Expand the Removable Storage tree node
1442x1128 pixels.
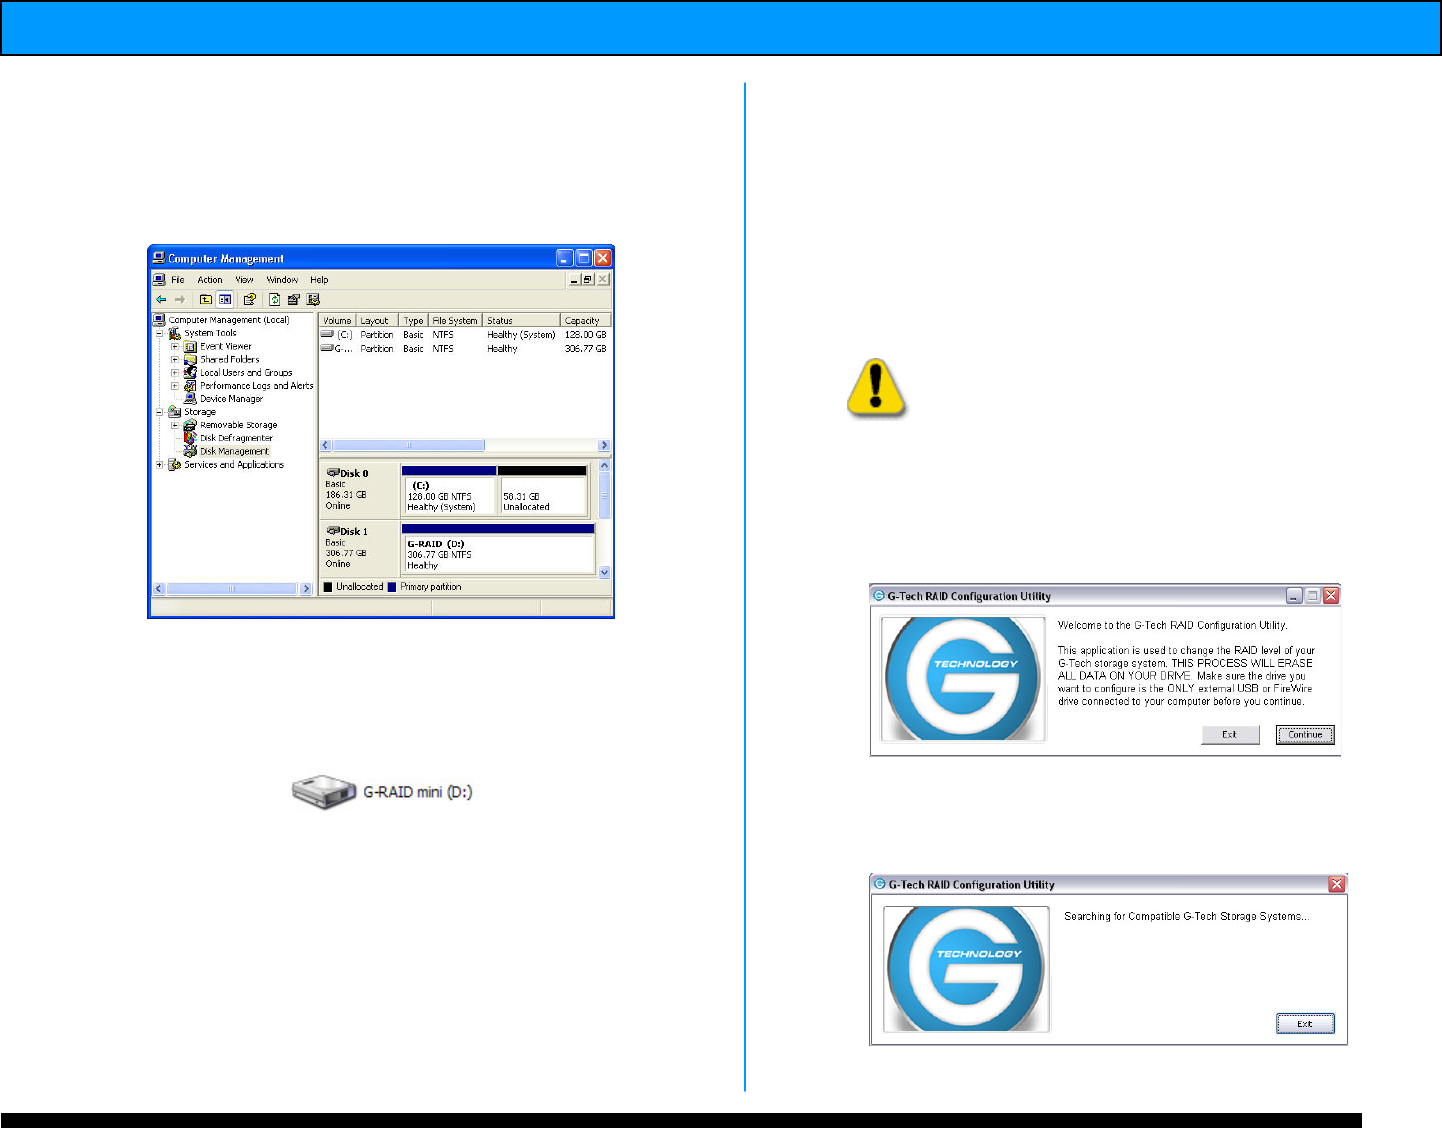(175, 425)
